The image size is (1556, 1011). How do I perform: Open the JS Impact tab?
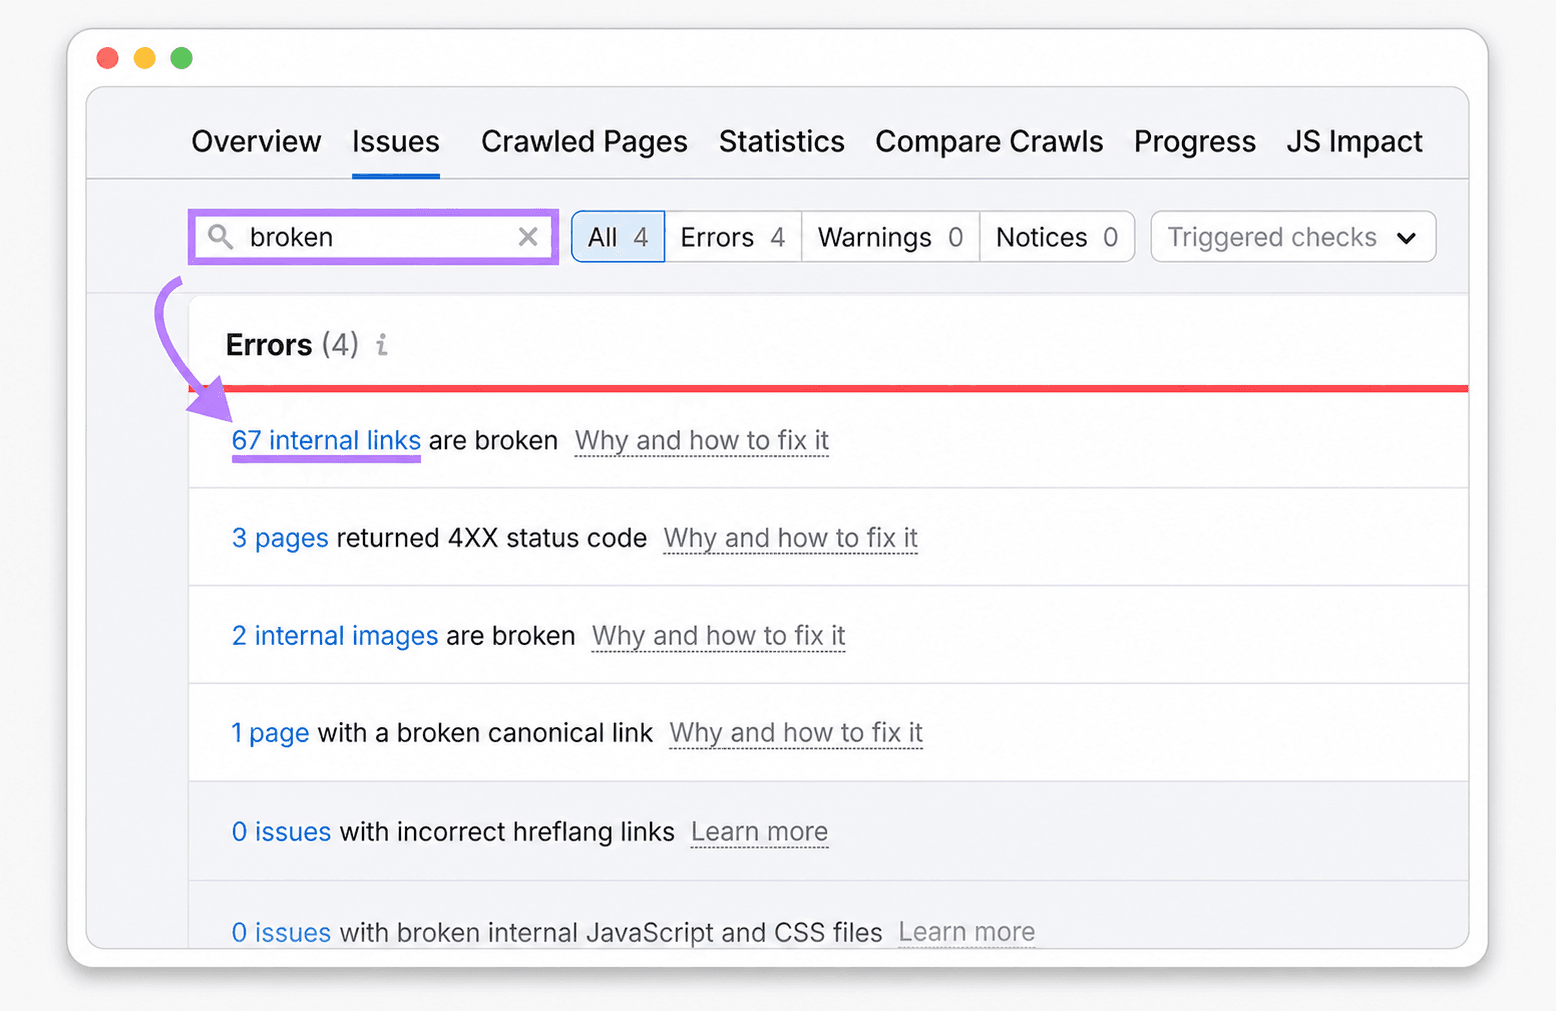tap(1354, 141)
